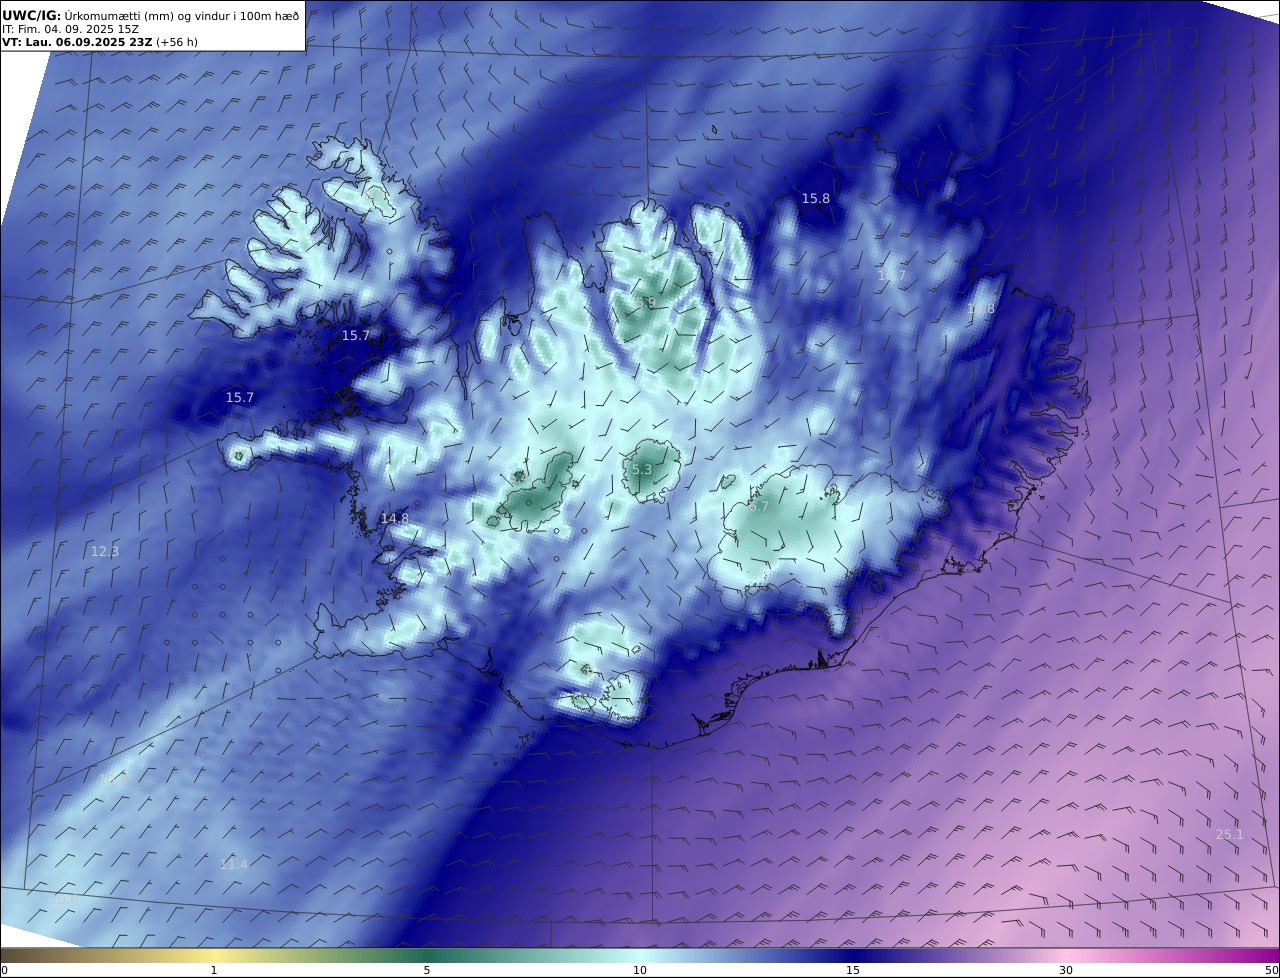1280x978 pixels.
Task: Click the 15.8 value off the north coast
Action: (816, 199)
